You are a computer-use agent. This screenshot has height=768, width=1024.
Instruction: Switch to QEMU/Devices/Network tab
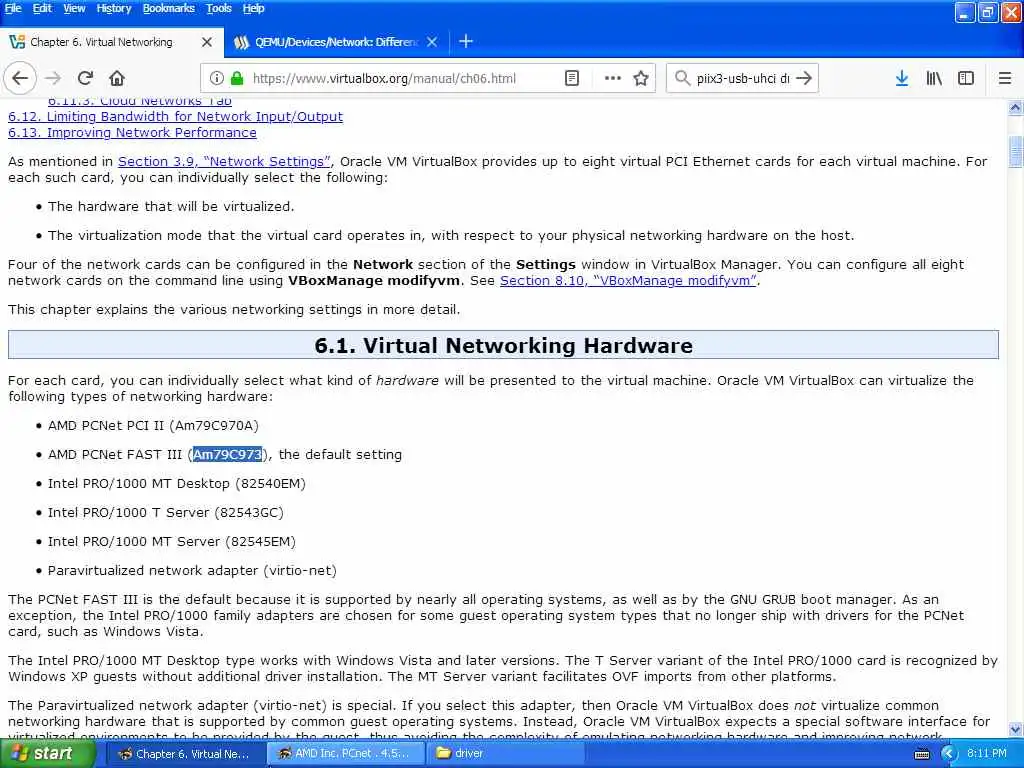pyautogui.click(x=336, y=42)
